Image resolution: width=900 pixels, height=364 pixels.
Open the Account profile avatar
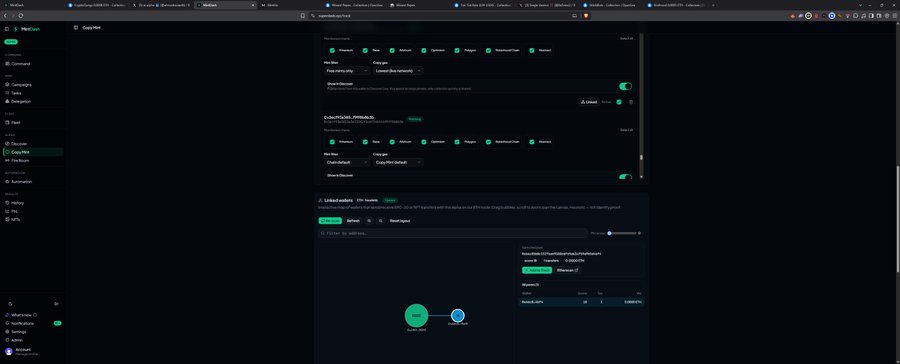tap(9, 351)
